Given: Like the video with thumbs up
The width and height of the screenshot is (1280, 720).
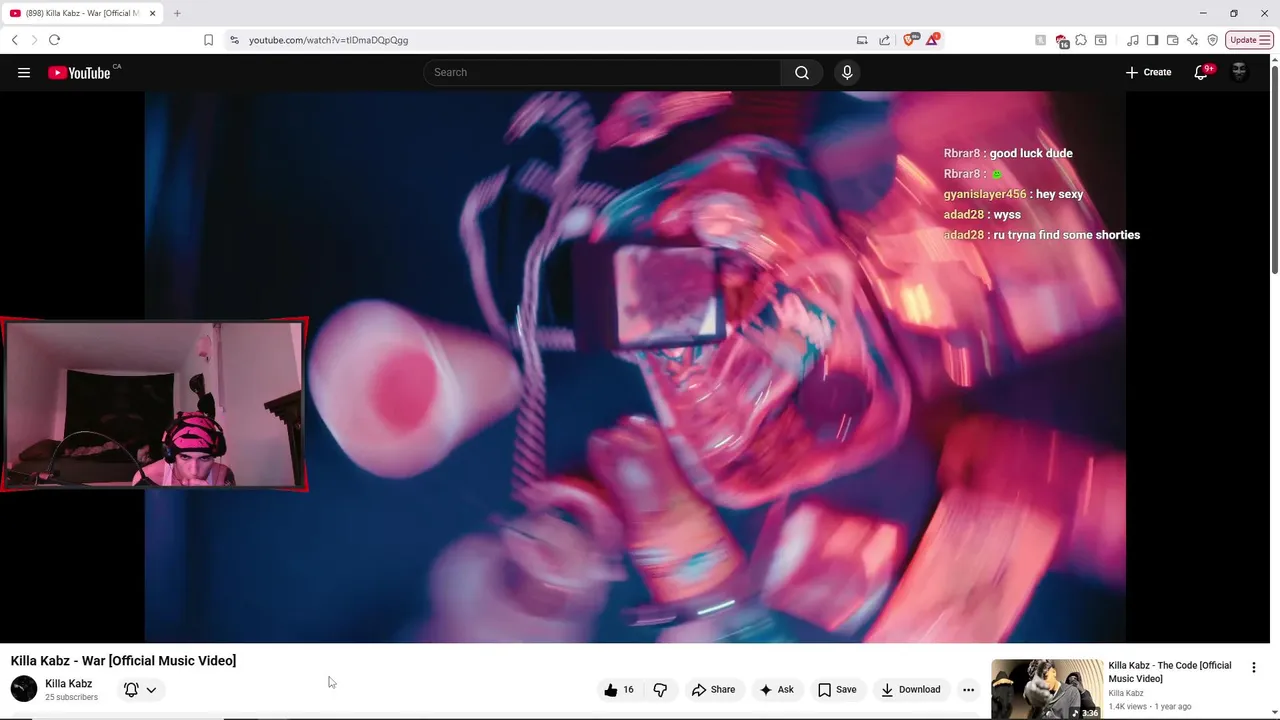Looking at the screenshot, I should 619,689.
